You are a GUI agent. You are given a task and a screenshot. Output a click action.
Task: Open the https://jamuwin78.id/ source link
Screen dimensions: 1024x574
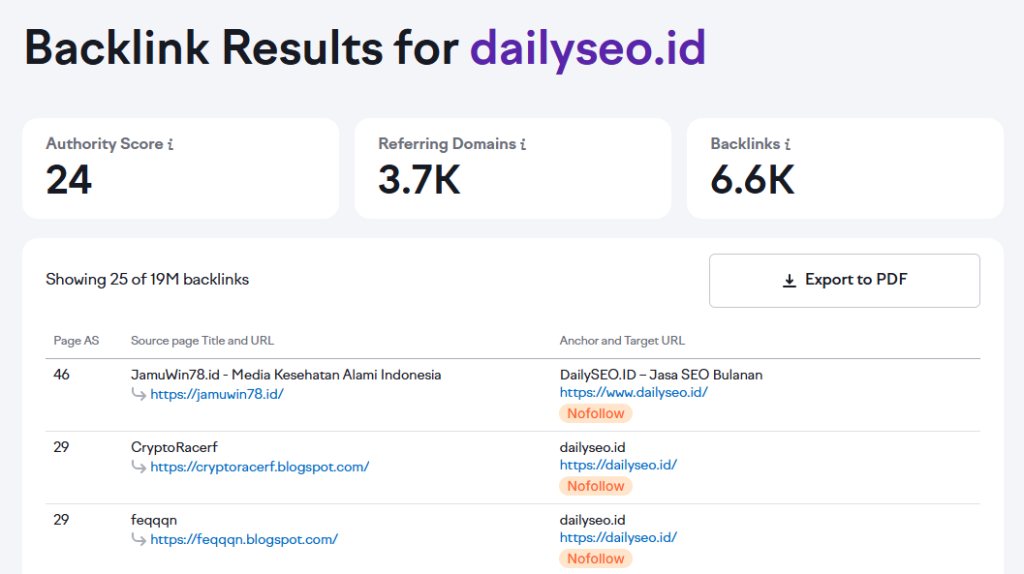(x=217, y=394)
